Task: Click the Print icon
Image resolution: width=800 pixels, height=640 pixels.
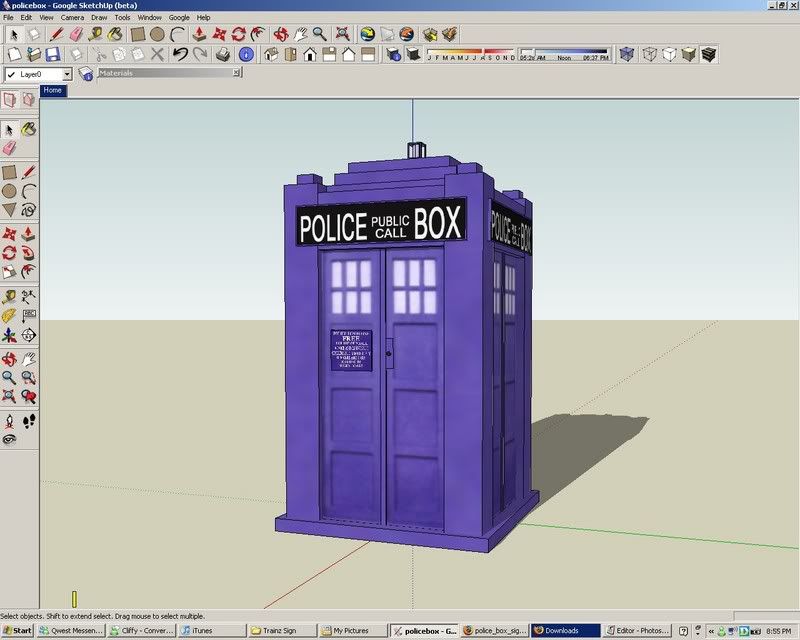Action: tap(222, 54)
